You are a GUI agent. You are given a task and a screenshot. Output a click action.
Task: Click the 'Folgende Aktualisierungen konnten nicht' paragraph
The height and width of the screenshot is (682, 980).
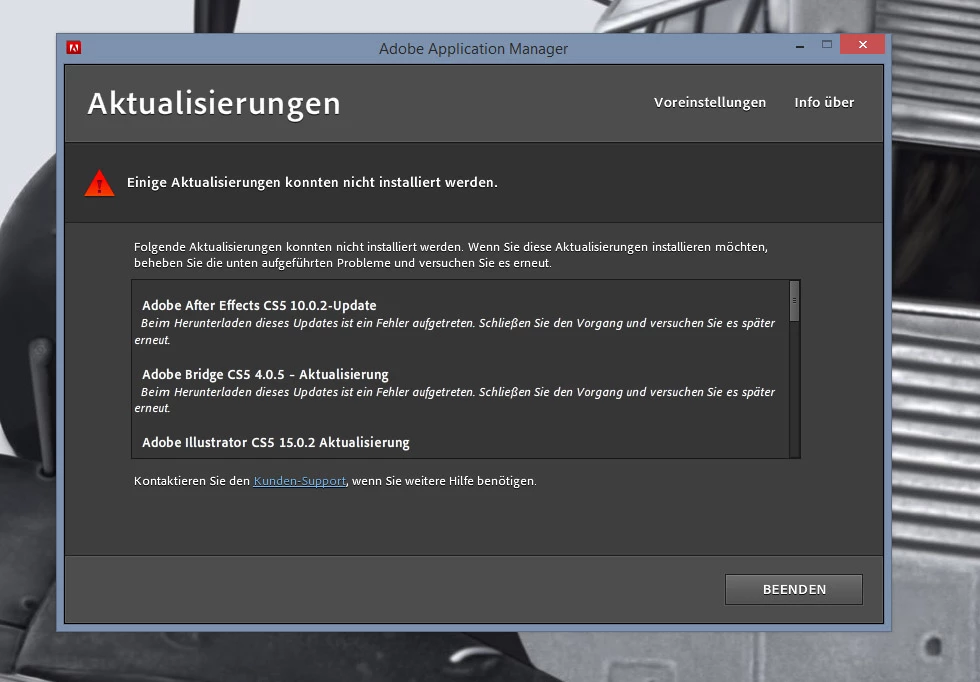click(451, 255)
